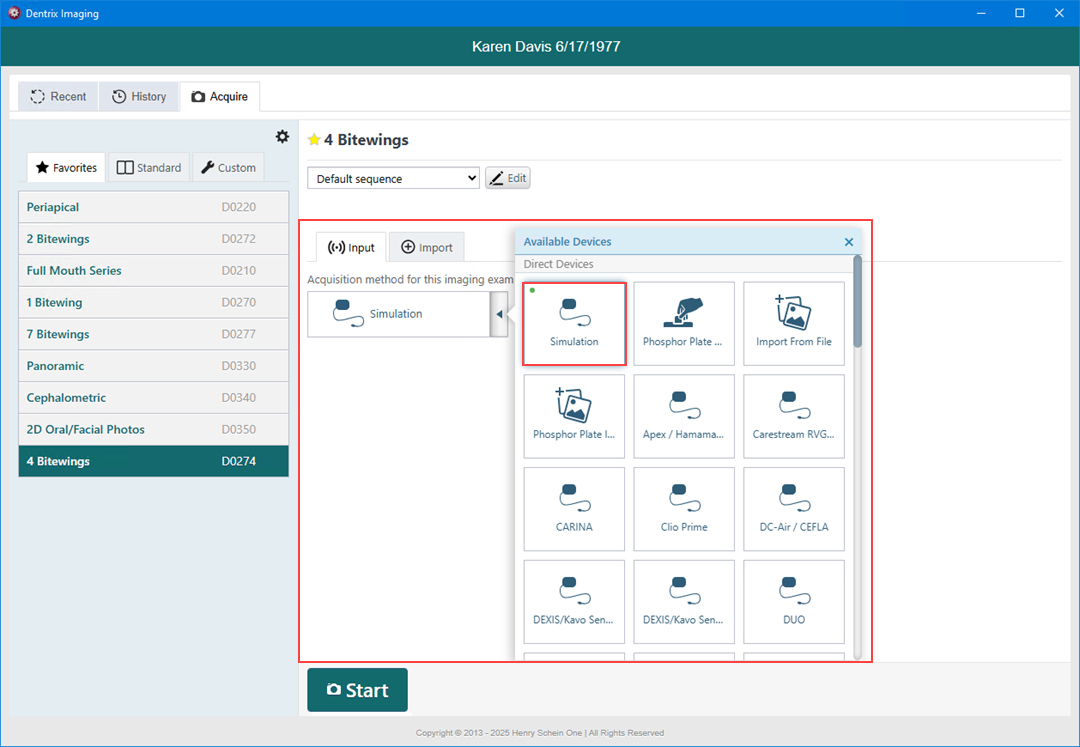The height and width of the screenshot is (747, 1080).
Task: Open the Default sequence dropdown
Action: tap(393, 179)
